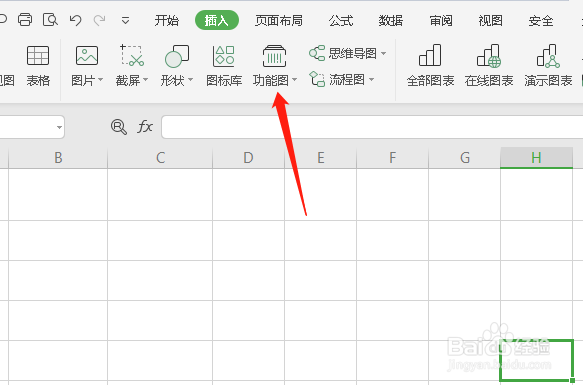Image resolution: width=583 pixels, height=385 pixels.
Task: Open the 安全 tab
Action: [x=541, y=20]
